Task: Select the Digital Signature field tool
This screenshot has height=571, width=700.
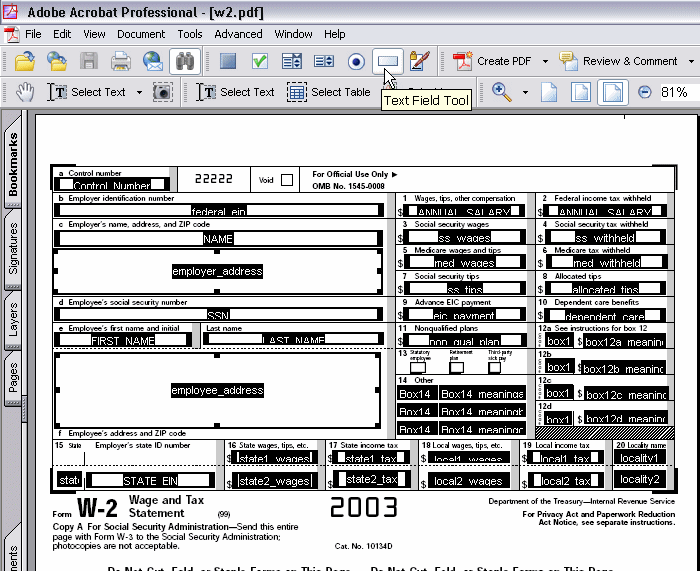Action: [420, 61]
